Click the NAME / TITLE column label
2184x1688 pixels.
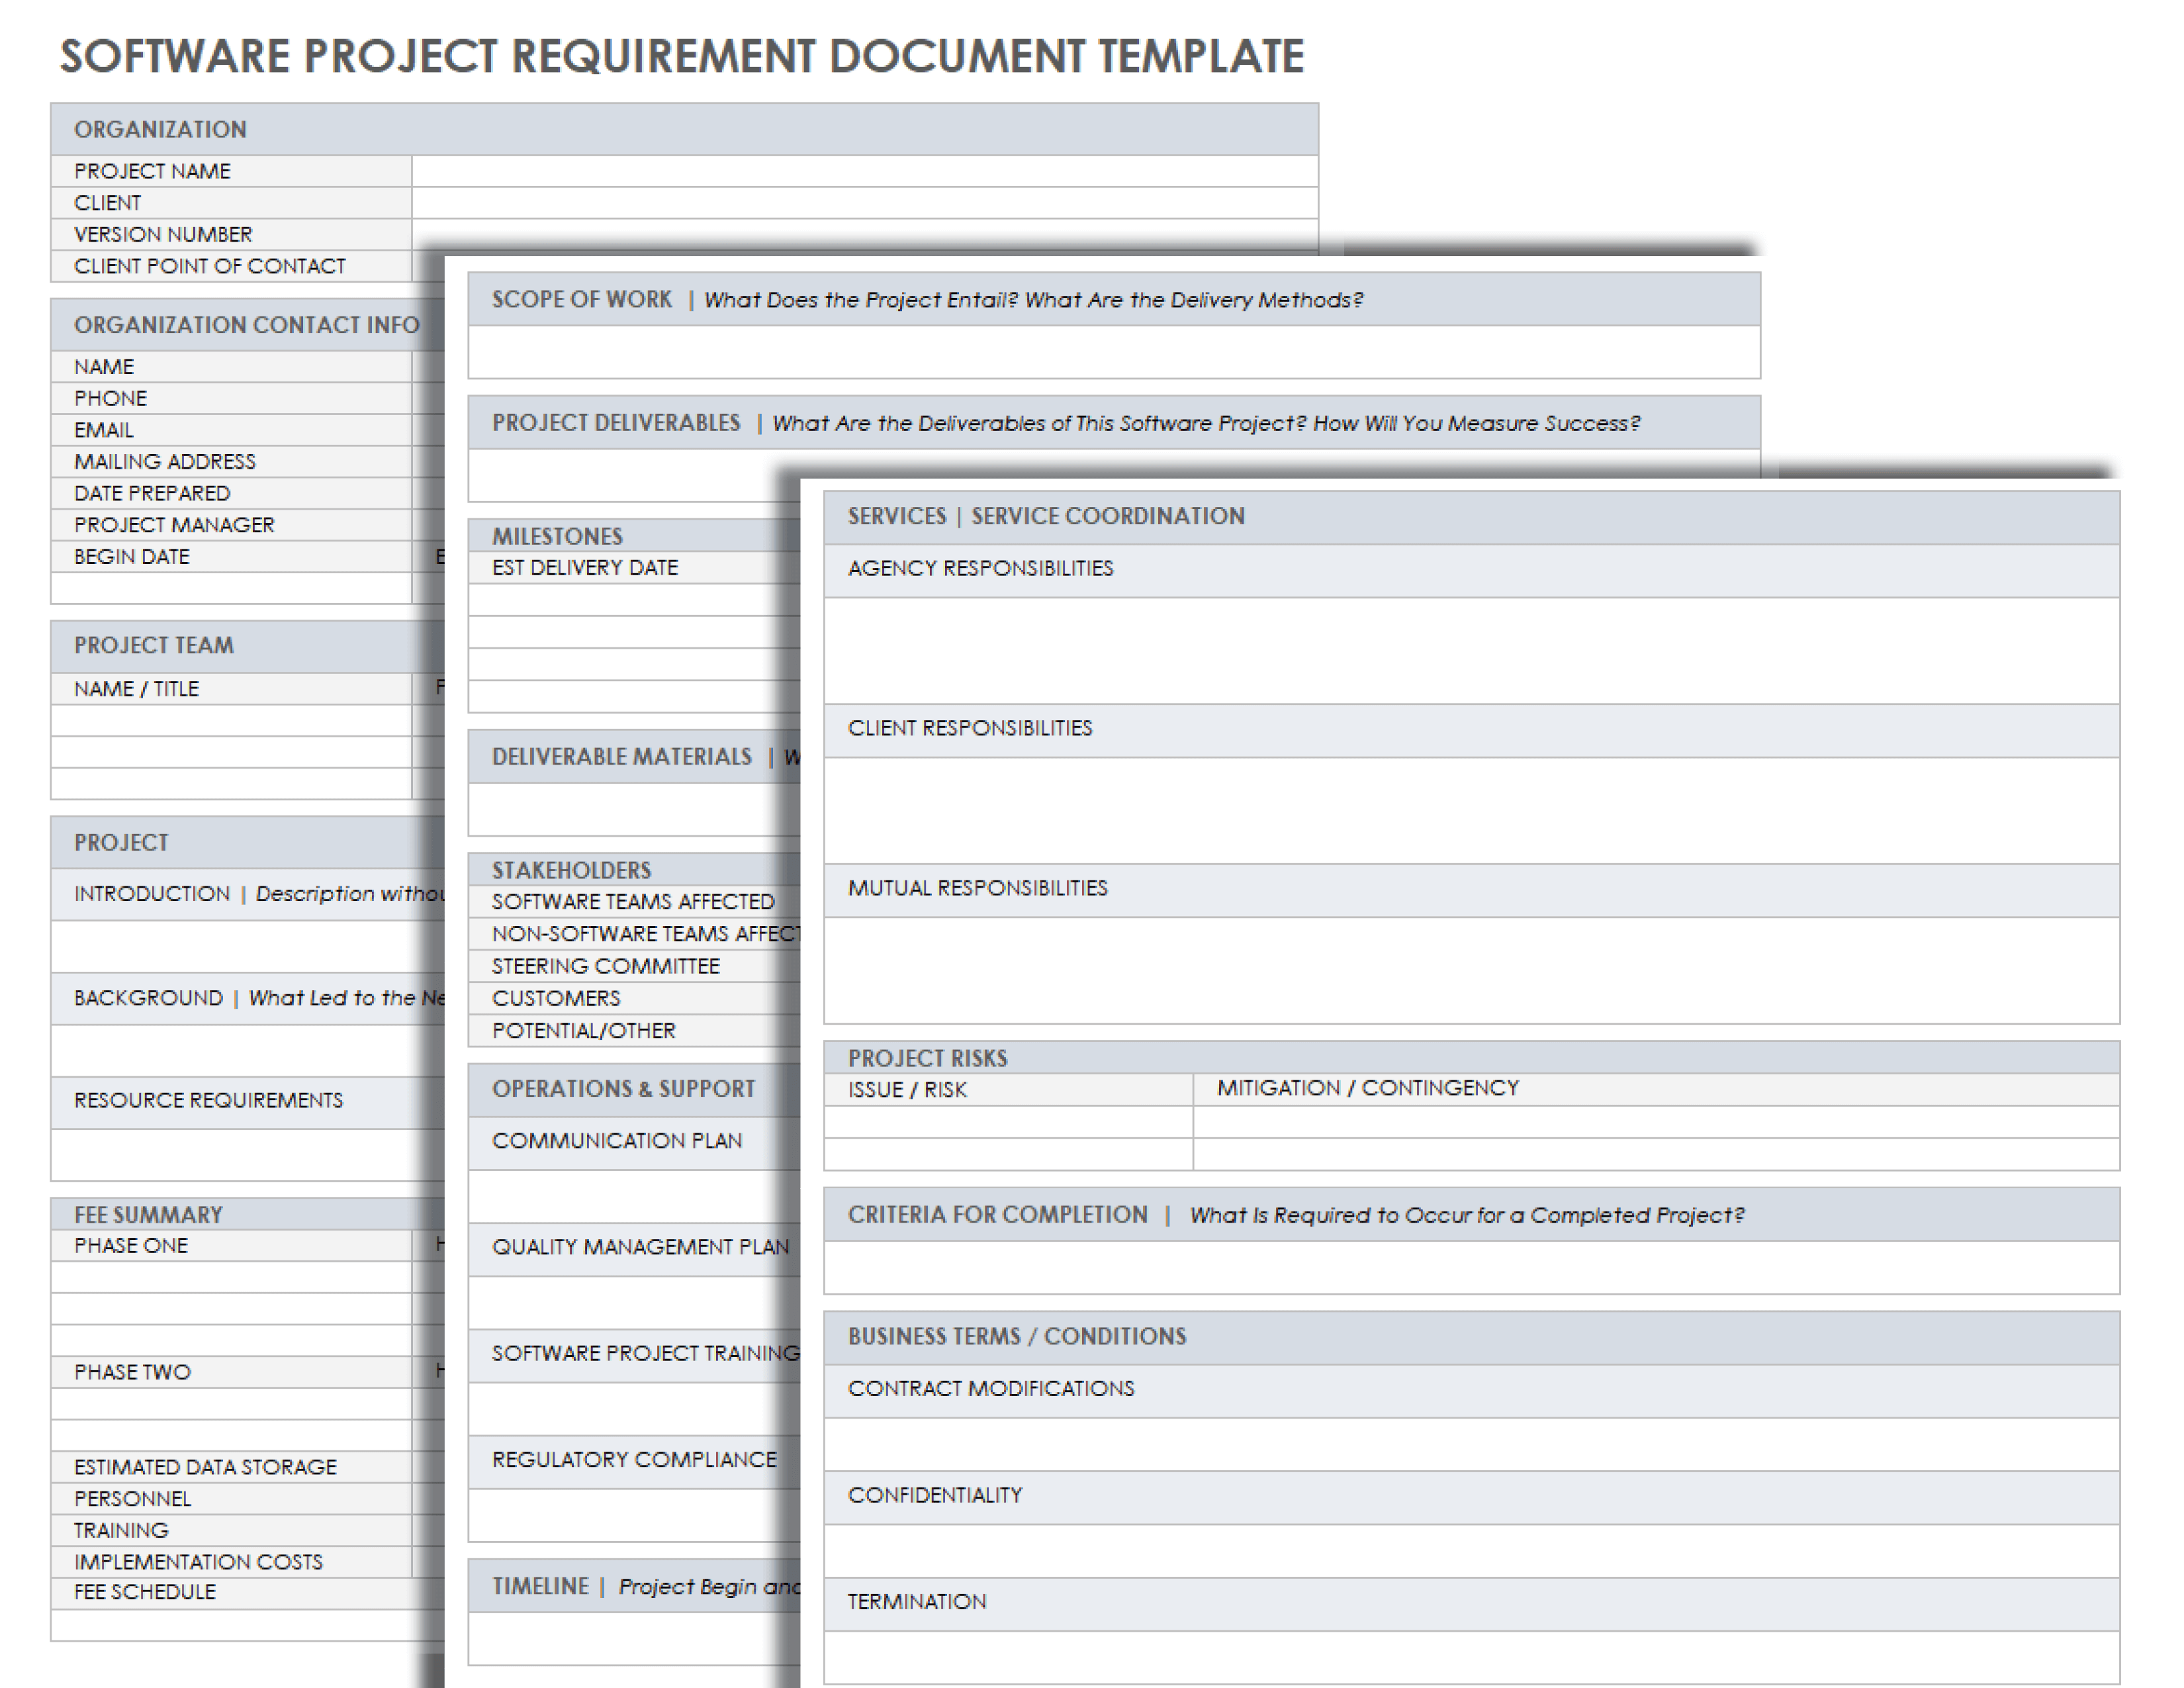tap(136, 689)
